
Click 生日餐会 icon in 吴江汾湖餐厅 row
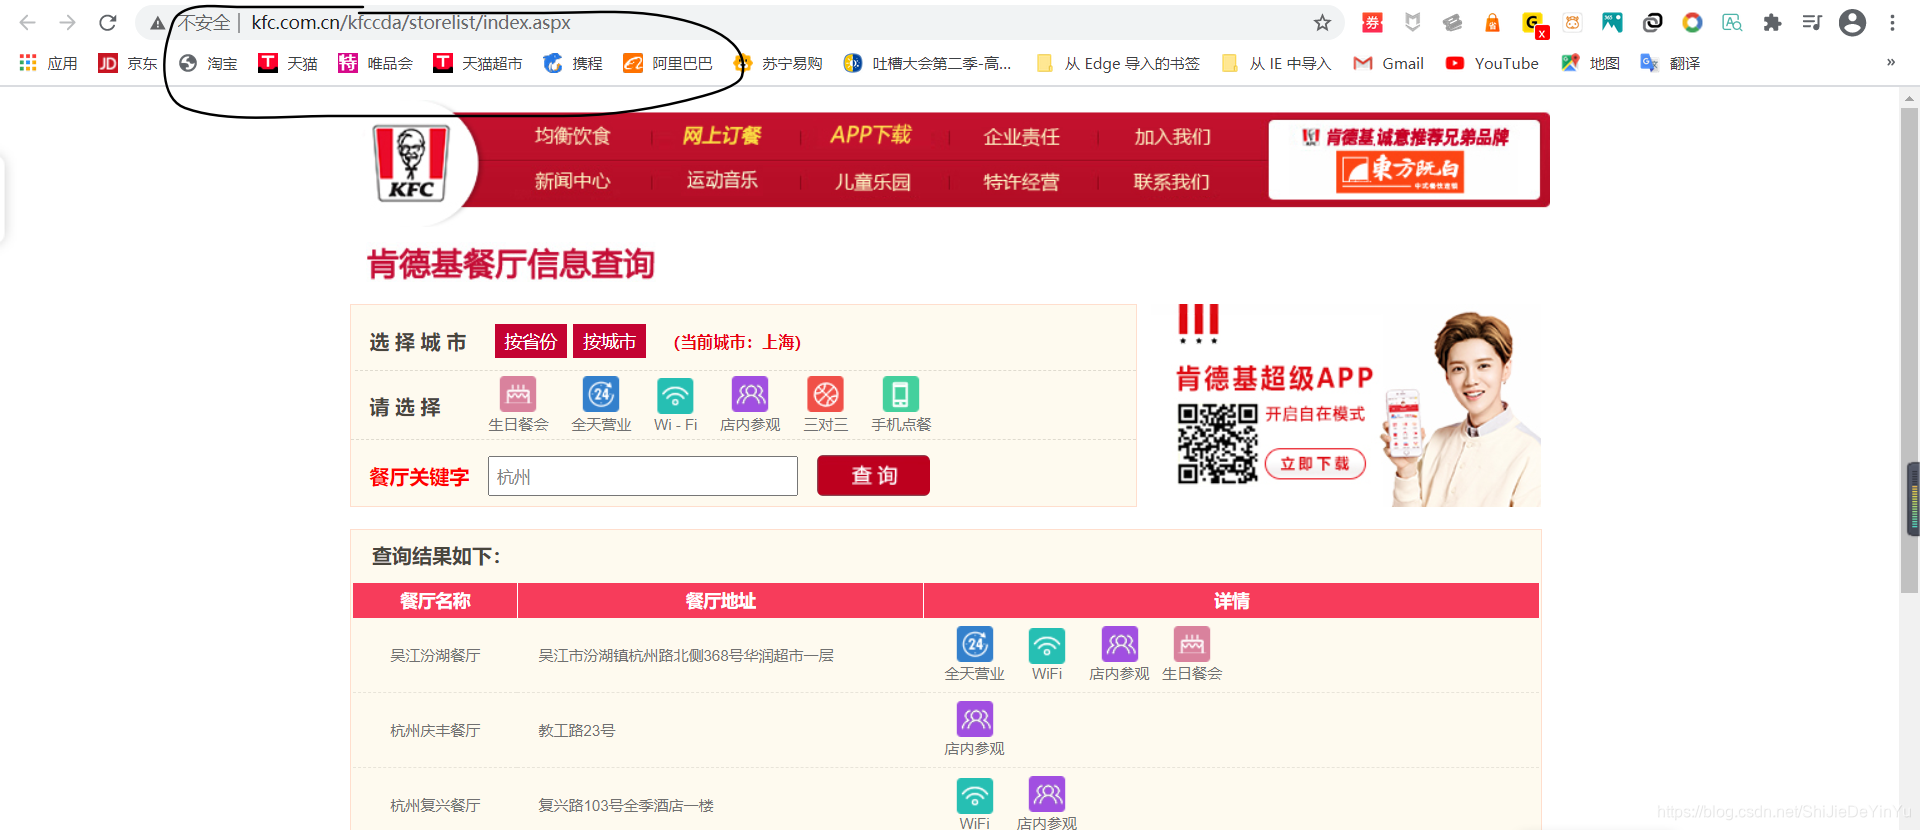pyautogui.click(x=1192, y=645)
